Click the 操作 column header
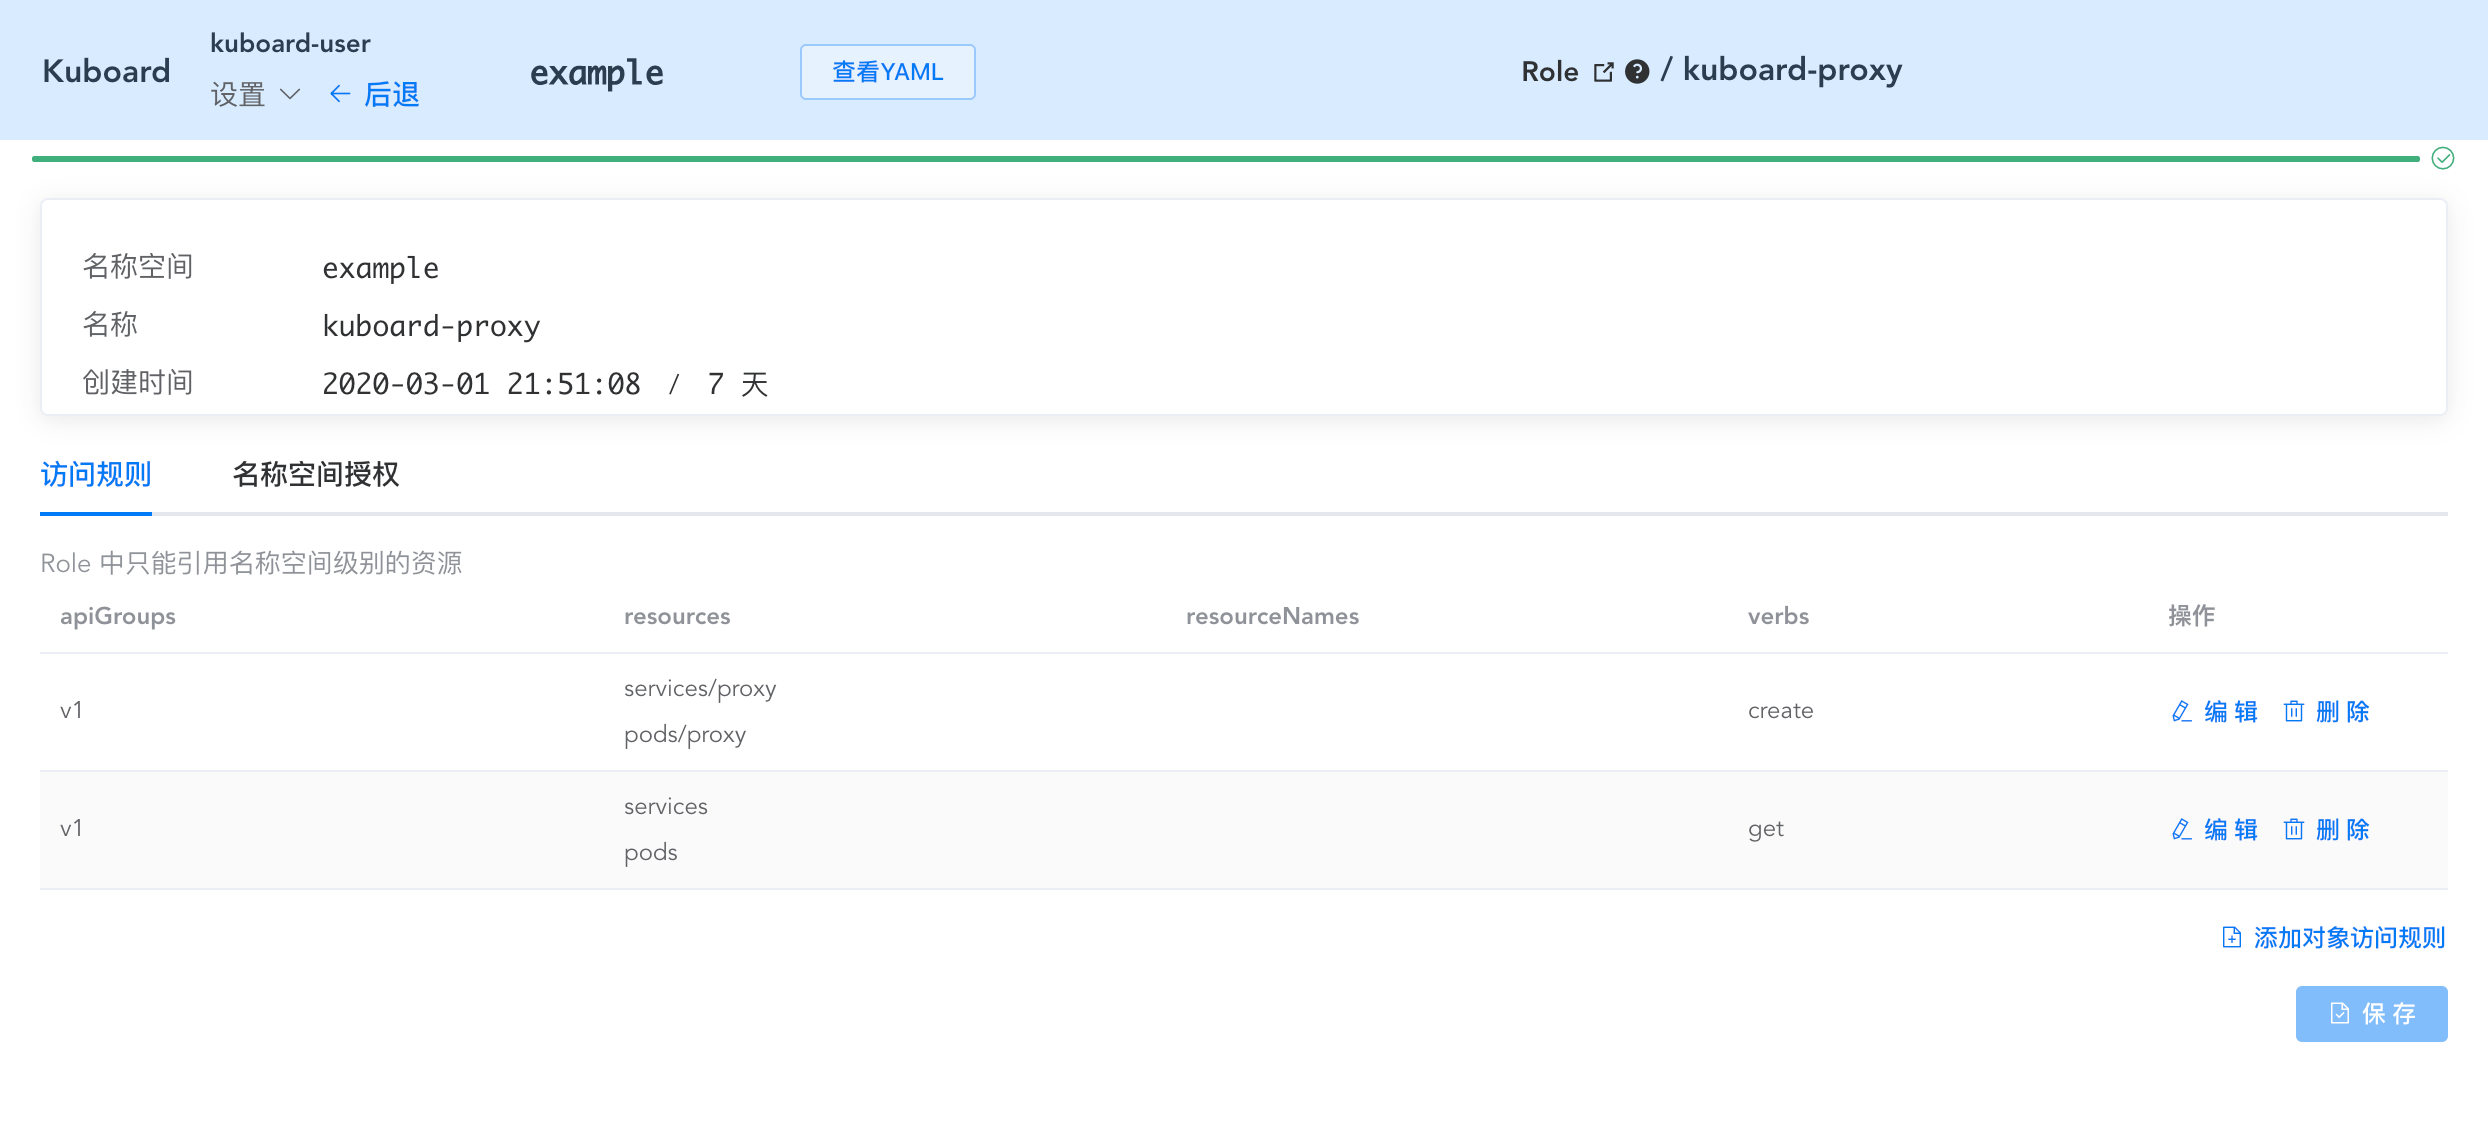This screenshot has width=2488, height=1138. pyautogui.click(x=2192, y=616)
